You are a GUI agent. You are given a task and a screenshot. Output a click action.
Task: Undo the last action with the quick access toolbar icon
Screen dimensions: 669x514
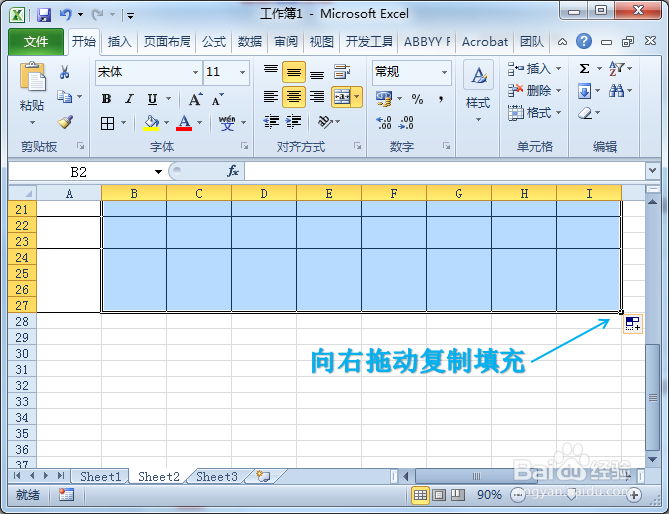(x=65, y=15)
